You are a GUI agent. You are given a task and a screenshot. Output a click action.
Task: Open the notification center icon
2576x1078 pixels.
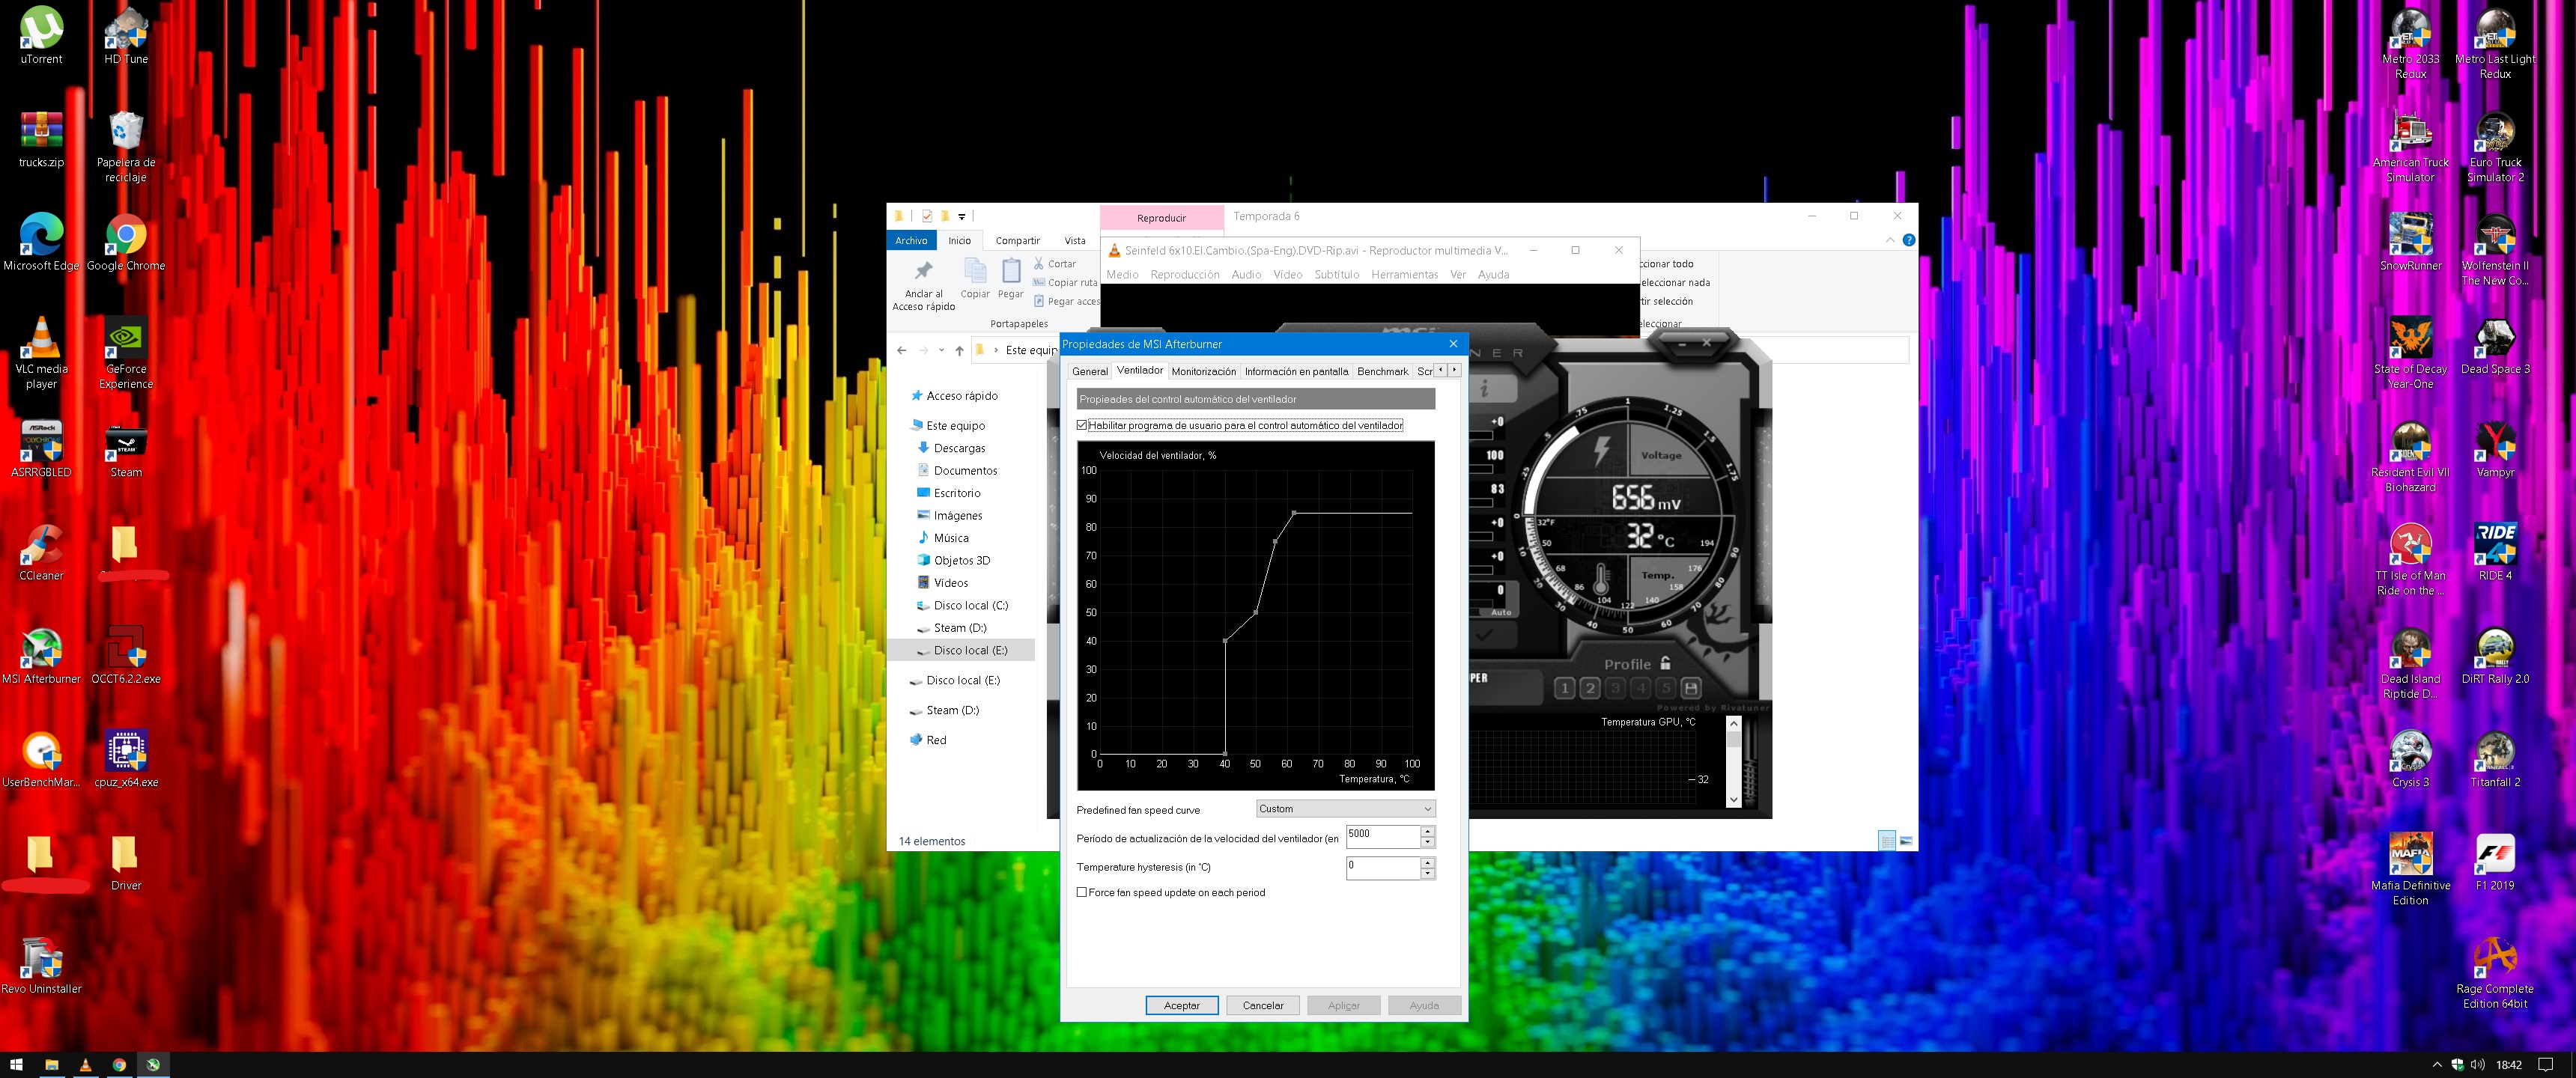pyautogui.click(x=2546, y=1065)
